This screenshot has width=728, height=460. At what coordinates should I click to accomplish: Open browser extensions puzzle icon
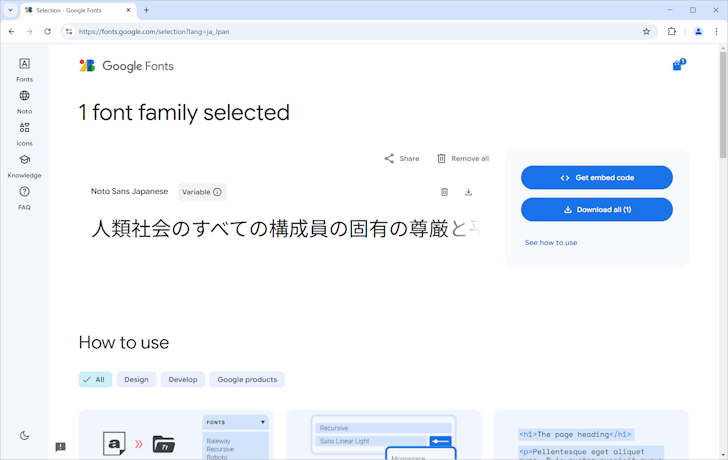(x=671, y=32)
